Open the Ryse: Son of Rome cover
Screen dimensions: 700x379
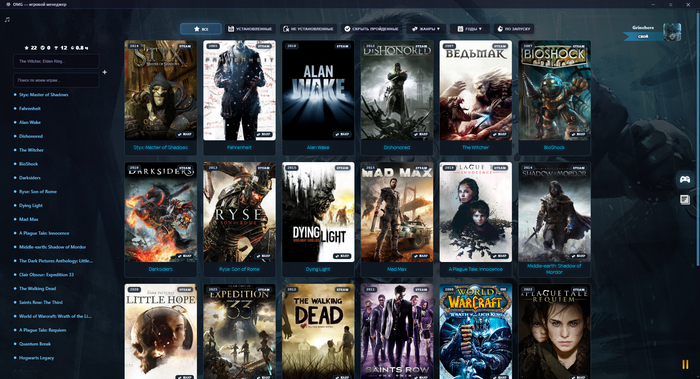click(239, 212)
